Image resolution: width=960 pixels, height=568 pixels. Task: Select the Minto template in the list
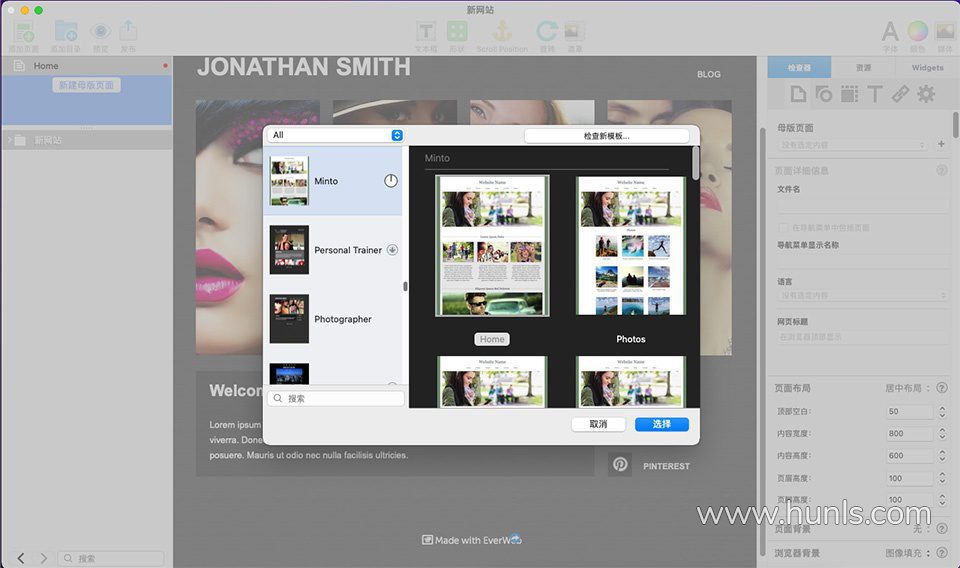click(332, 181)
